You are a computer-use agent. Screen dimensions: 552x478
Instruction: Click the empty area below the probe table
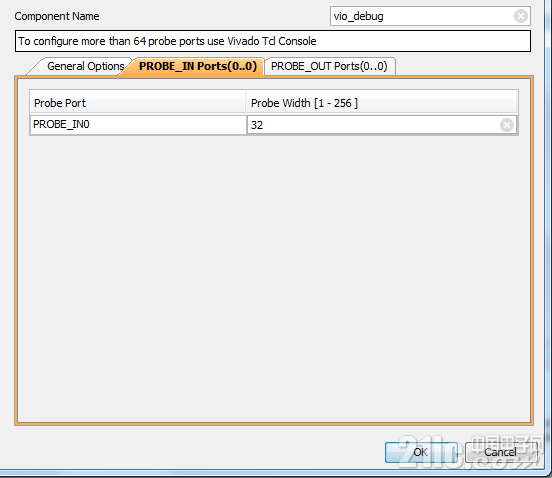point(274,278)
